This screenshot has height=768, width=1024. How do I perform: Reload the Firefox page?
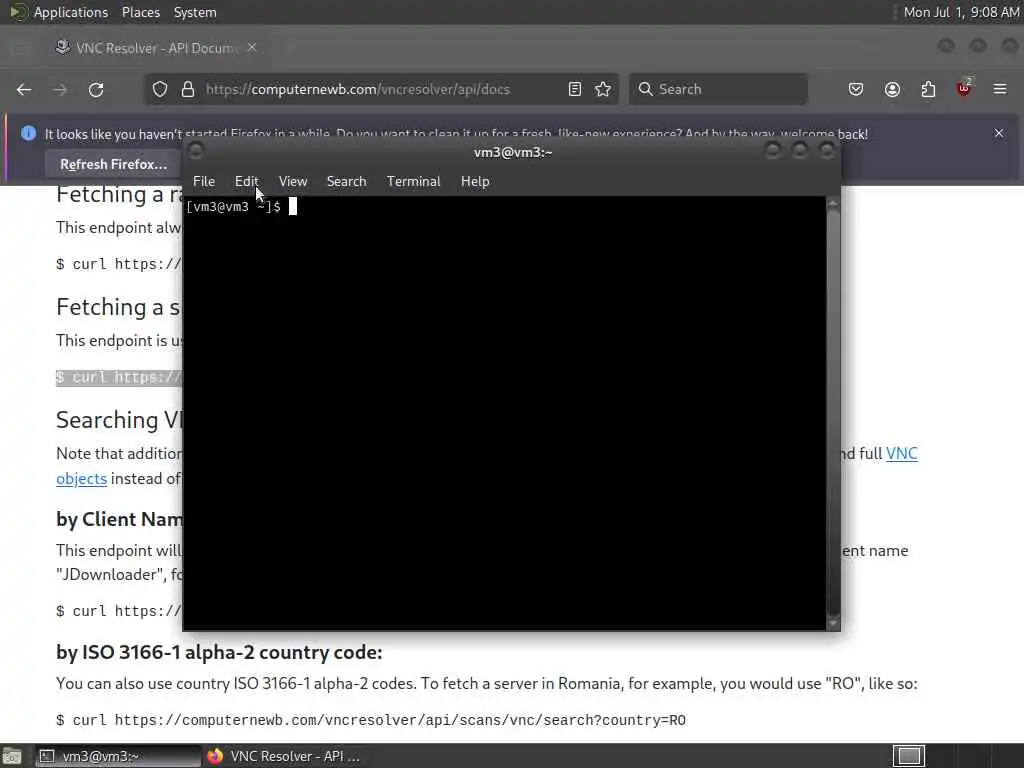pyautogui.click(x=96, y=89)
